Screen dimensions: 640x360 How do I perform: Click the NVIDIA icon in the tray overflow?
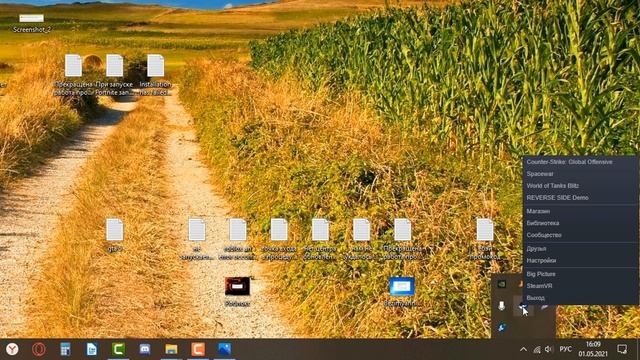click(502, 284)
